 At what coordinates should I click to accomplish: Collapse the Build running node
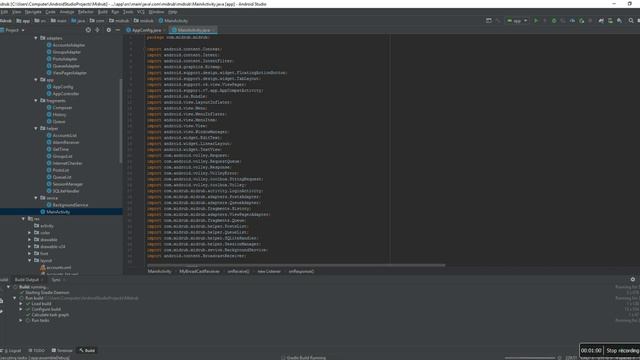pos(8,287)
